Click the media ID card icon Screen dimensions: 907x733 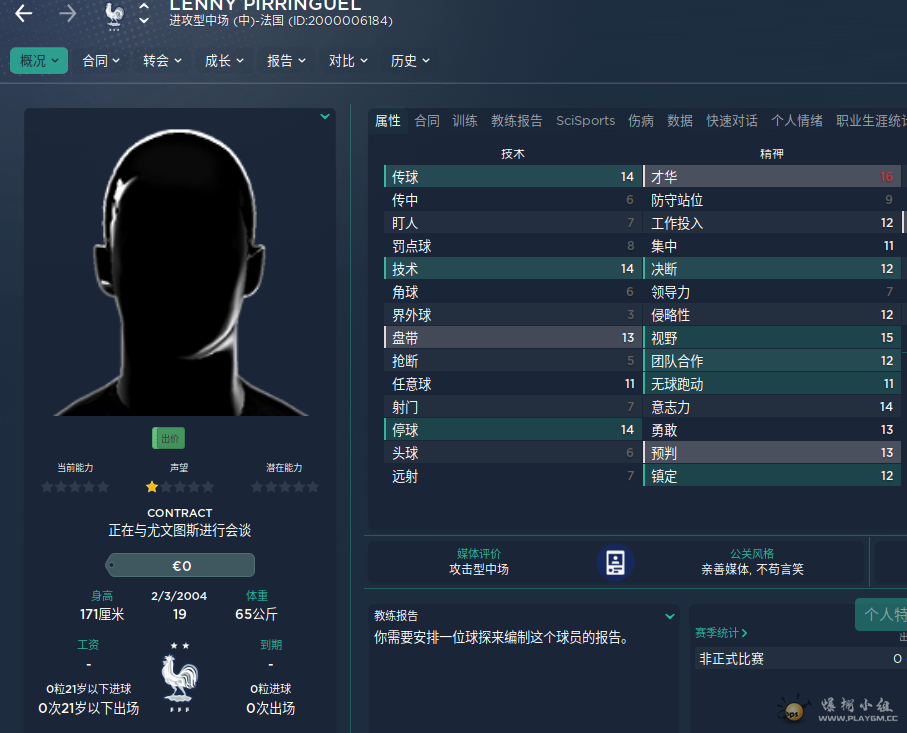(615, 562)
